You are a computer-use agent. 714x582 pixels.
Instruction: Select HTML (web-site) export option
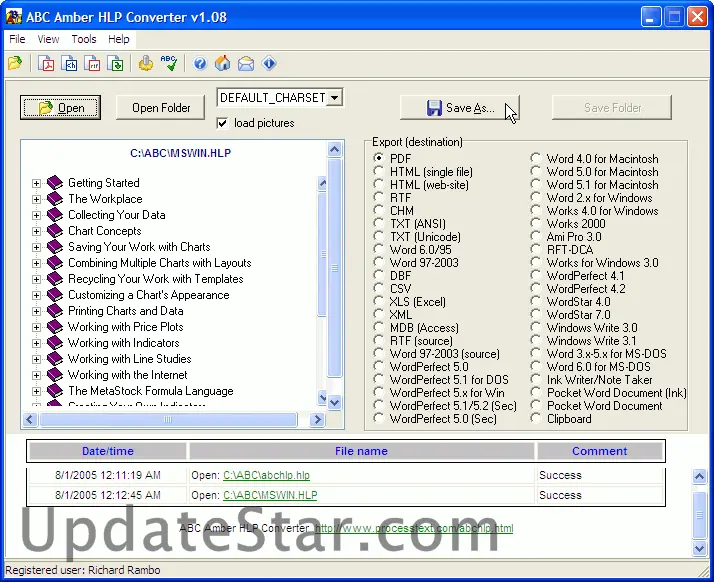378,184
